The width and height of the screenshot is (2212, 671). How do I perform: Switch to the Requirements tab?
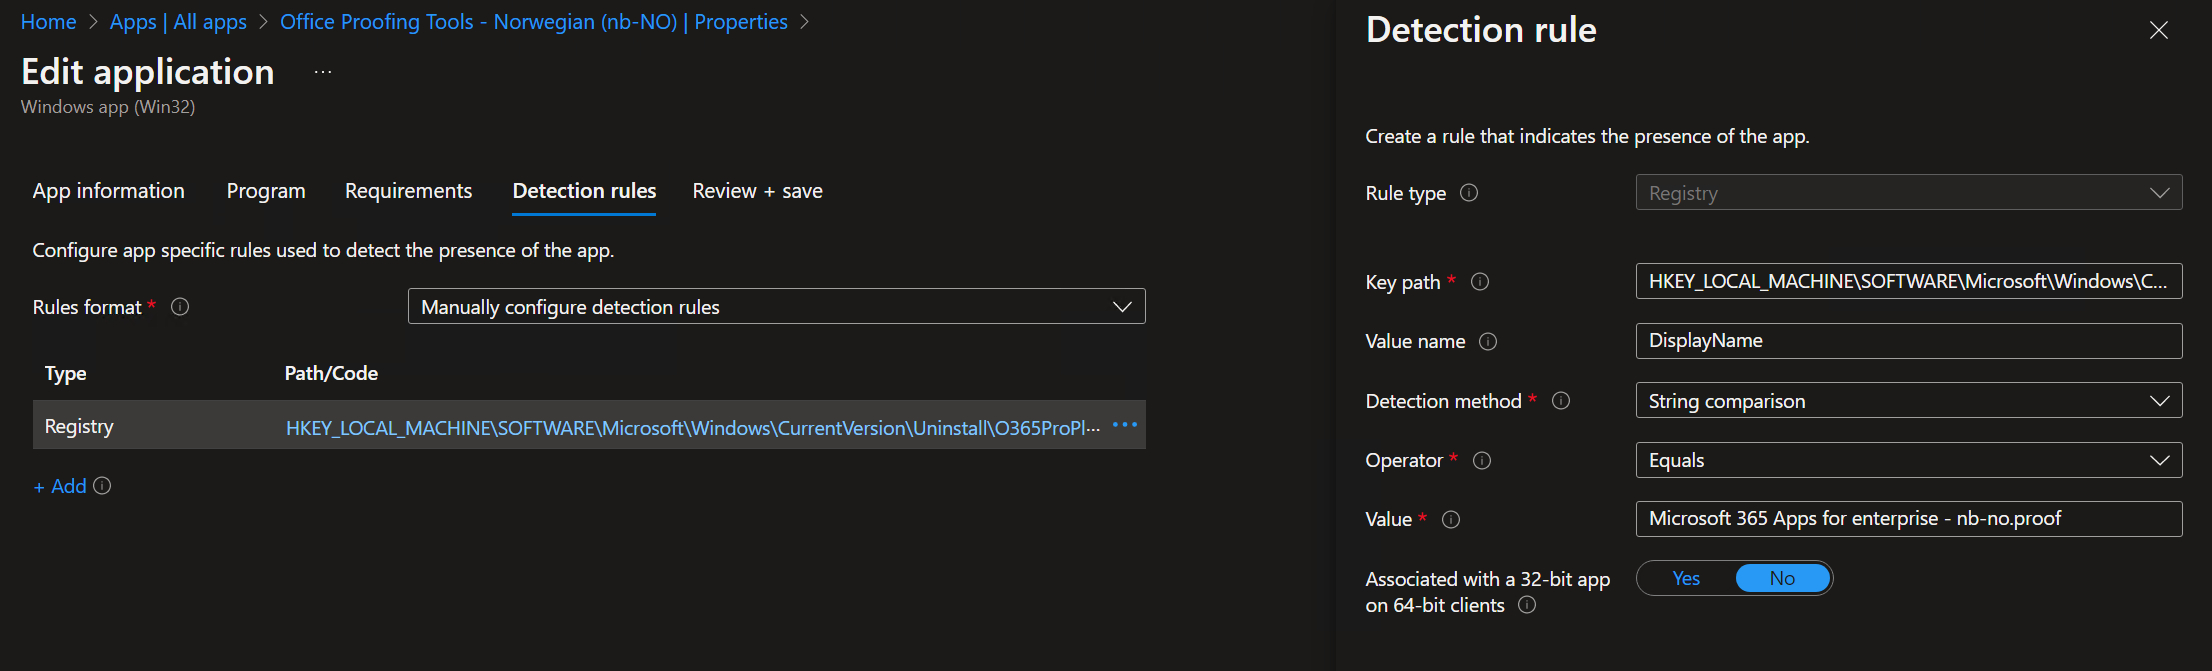pyautogui.click(x=408, y=191)
